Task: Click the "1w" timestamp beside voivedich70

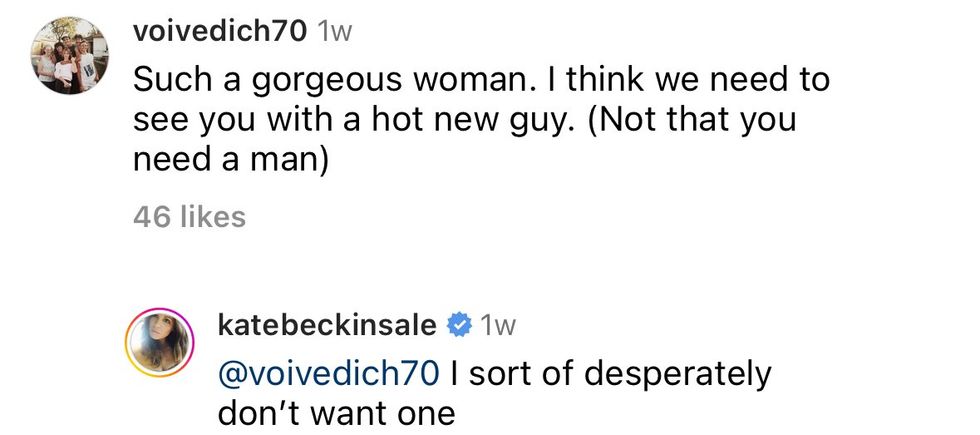Action: tap(334, 31)
